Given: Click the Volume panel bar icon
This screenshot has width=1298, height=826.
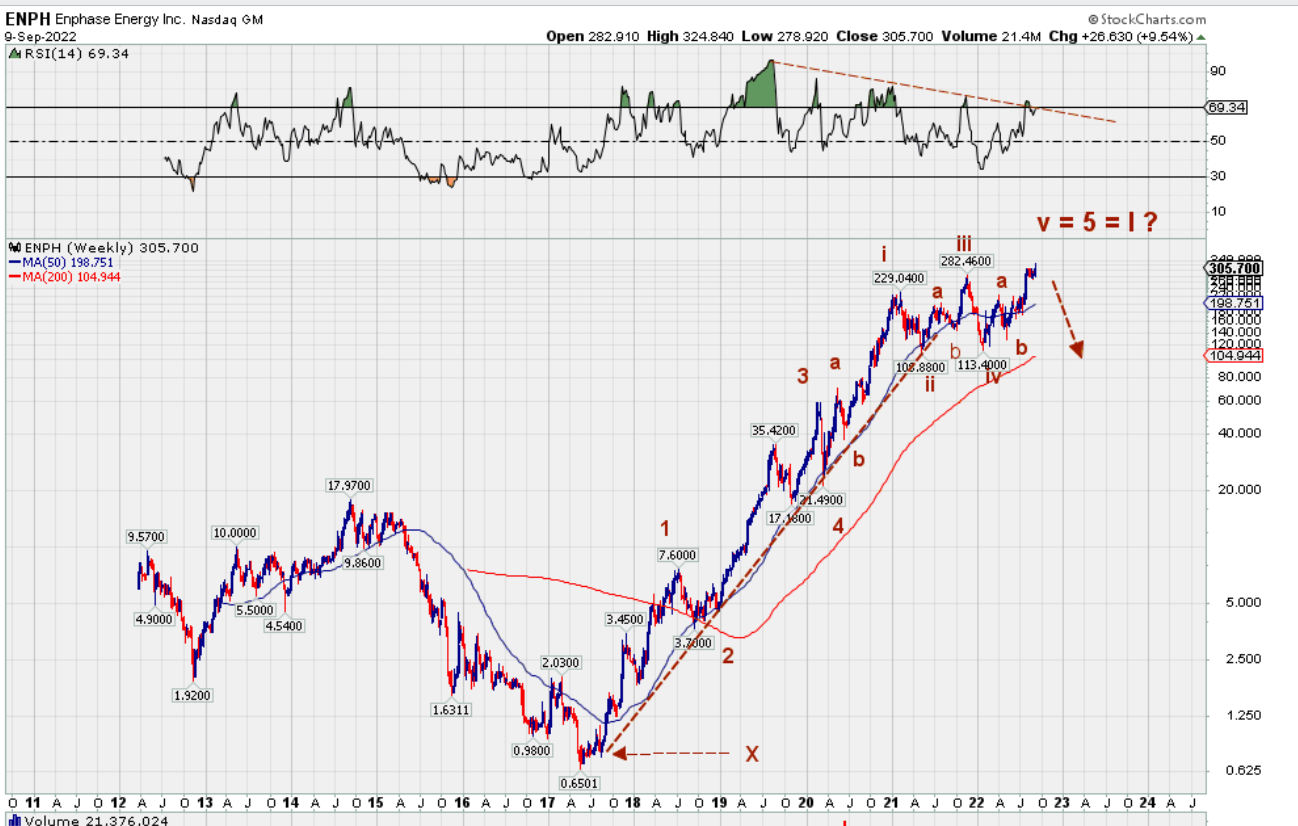Looking at the screenshot, I should (14, 820).
